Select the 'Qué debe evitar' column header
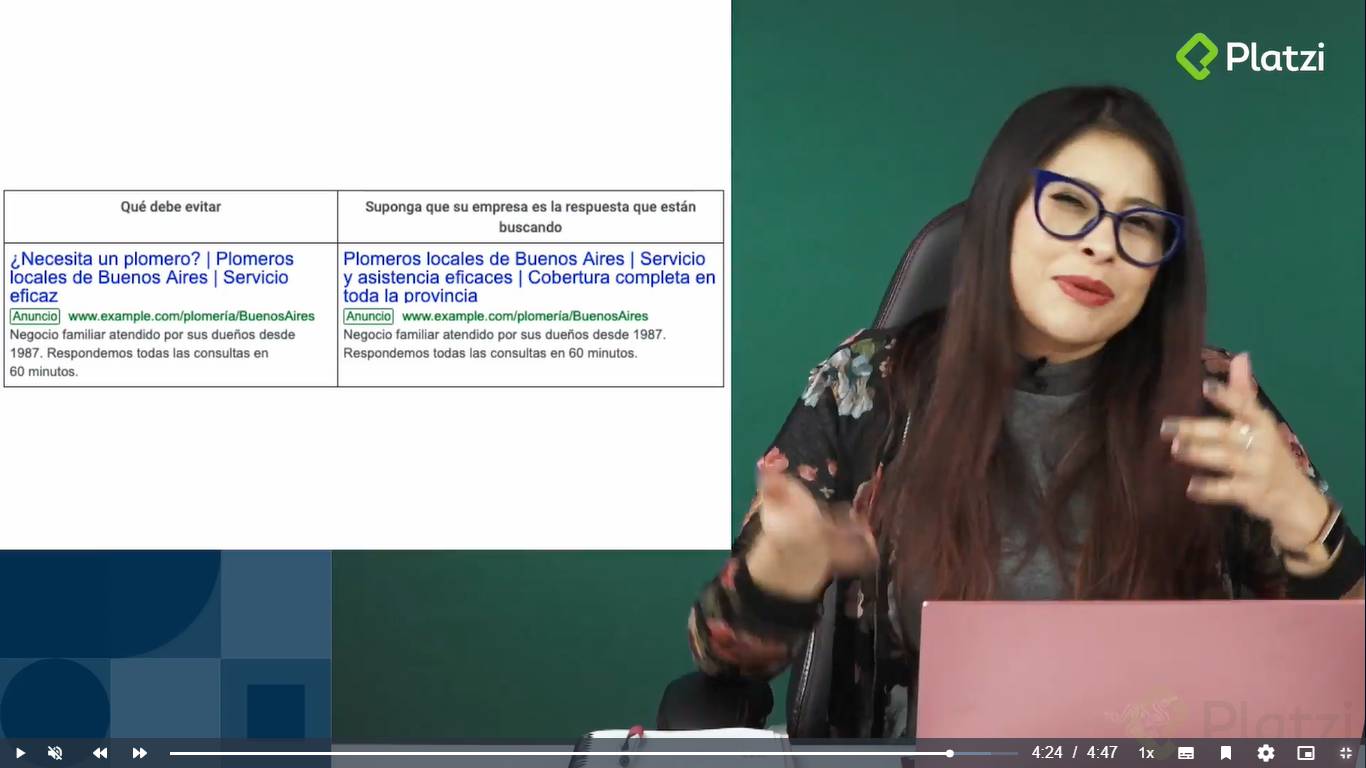Image resolution: width=1366 pixels, height=768 pixels. [170, 207]
